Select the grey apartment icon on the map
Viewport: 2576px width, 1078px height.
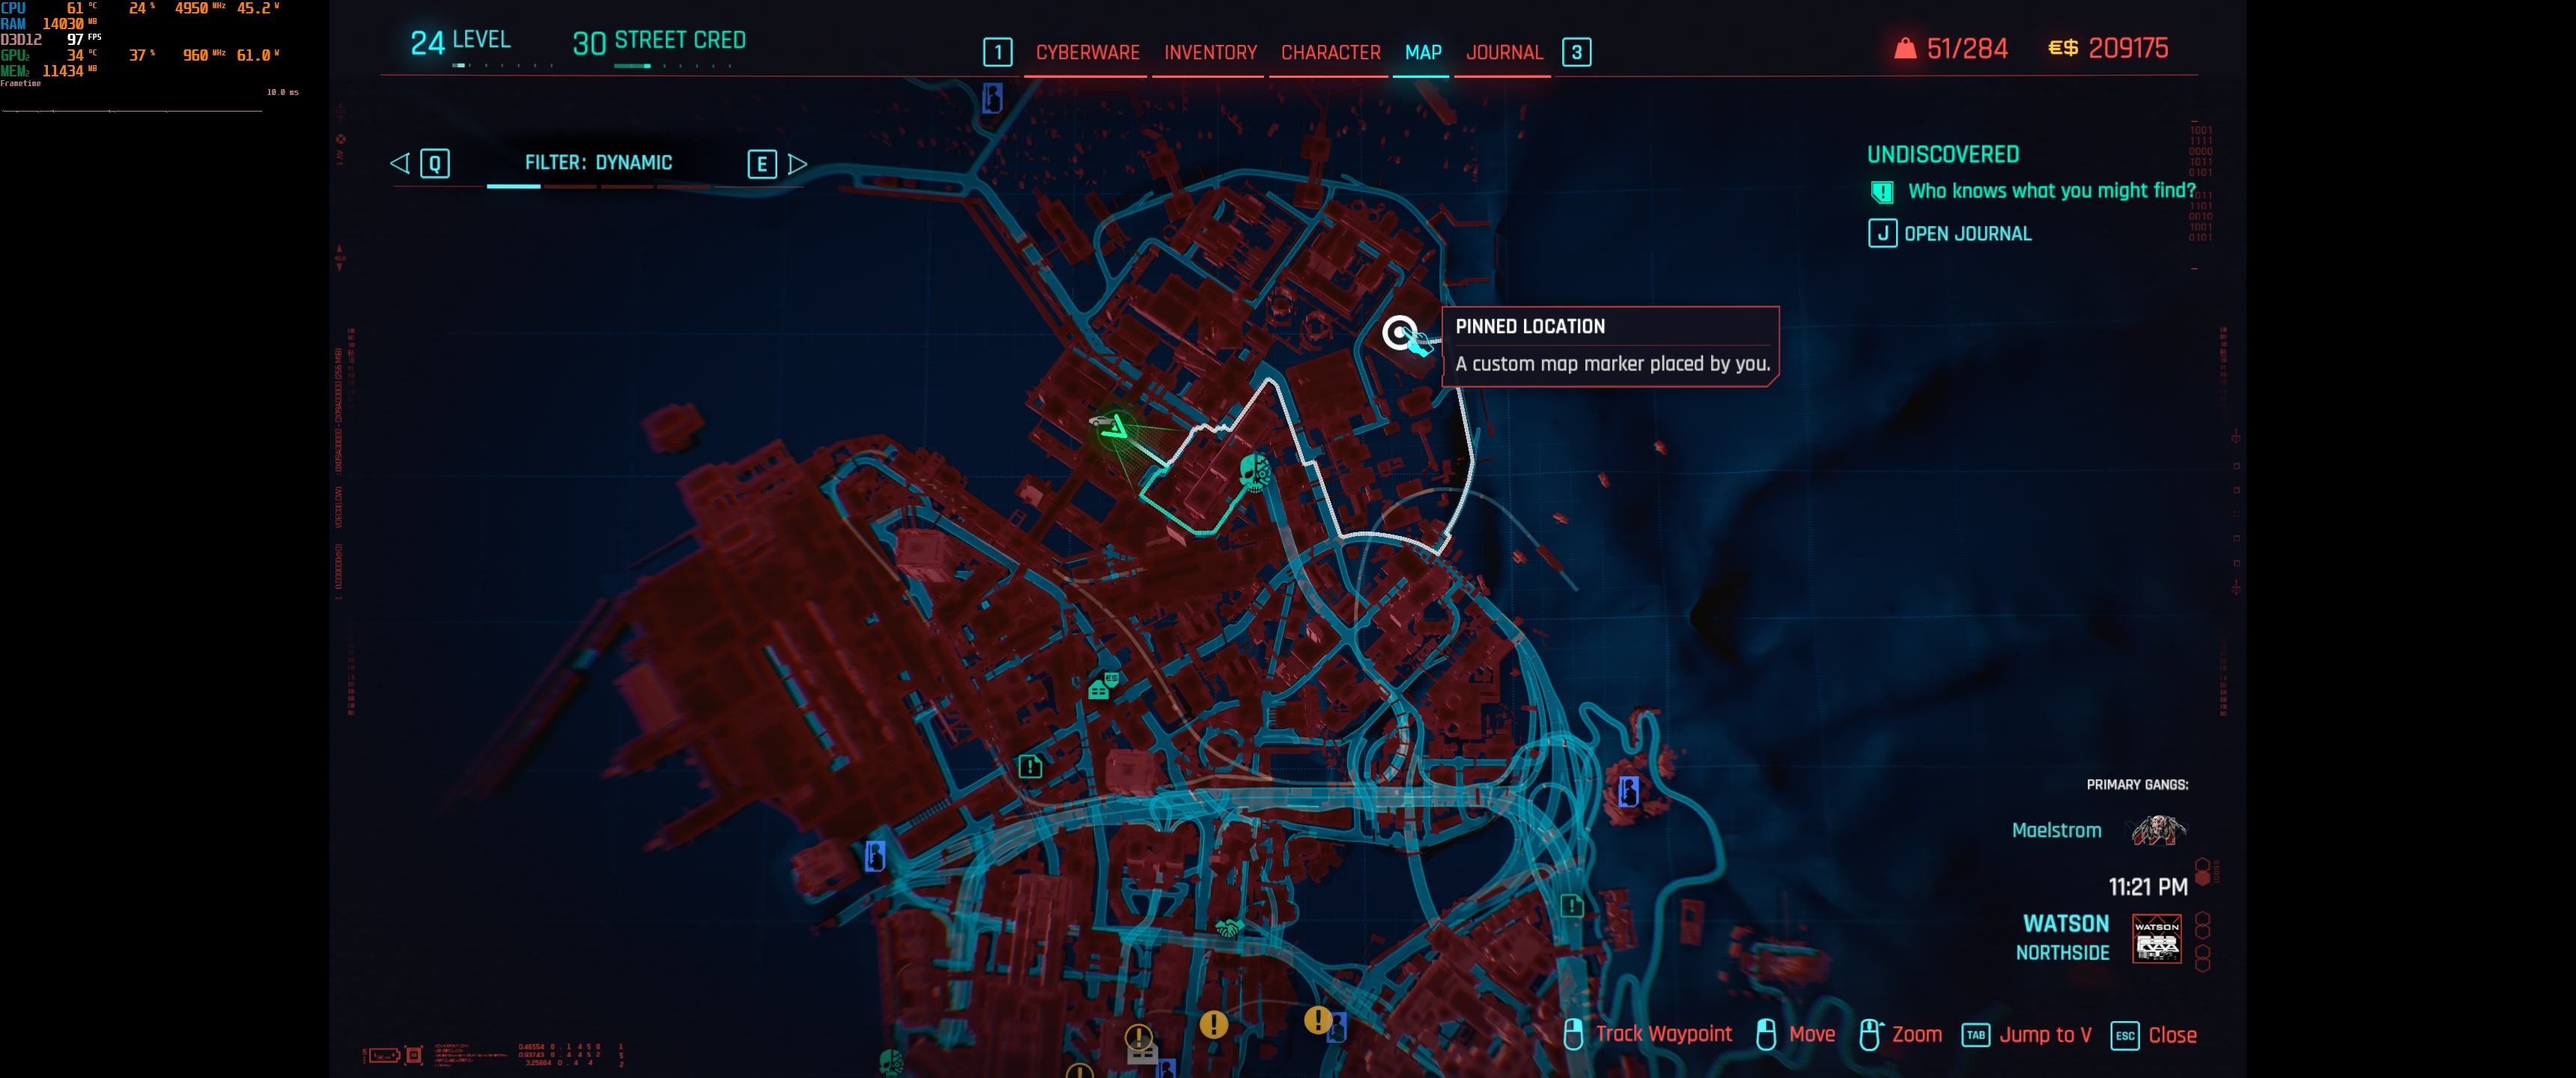pyautogui.click(x=1142, y=1054)
